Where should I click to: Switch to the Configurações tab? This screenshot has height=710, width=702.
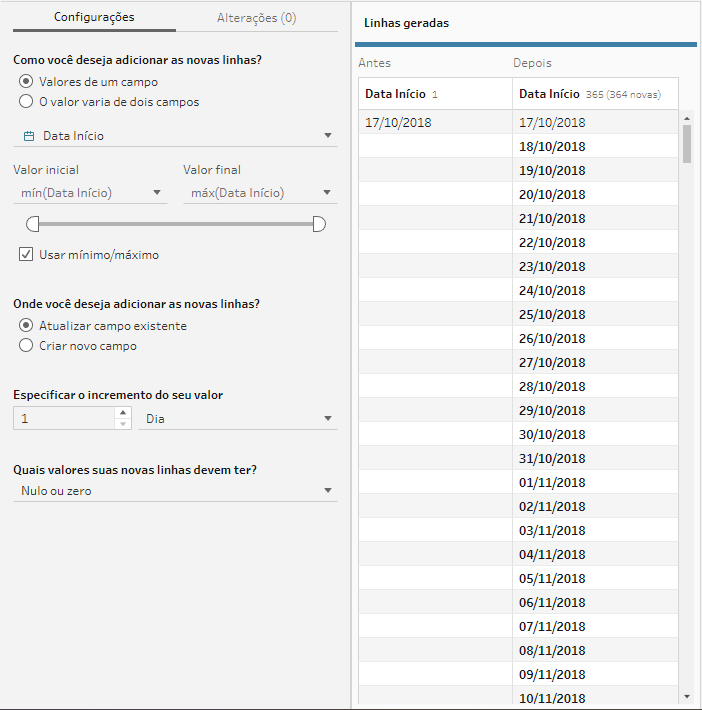[x=94, y=17]
